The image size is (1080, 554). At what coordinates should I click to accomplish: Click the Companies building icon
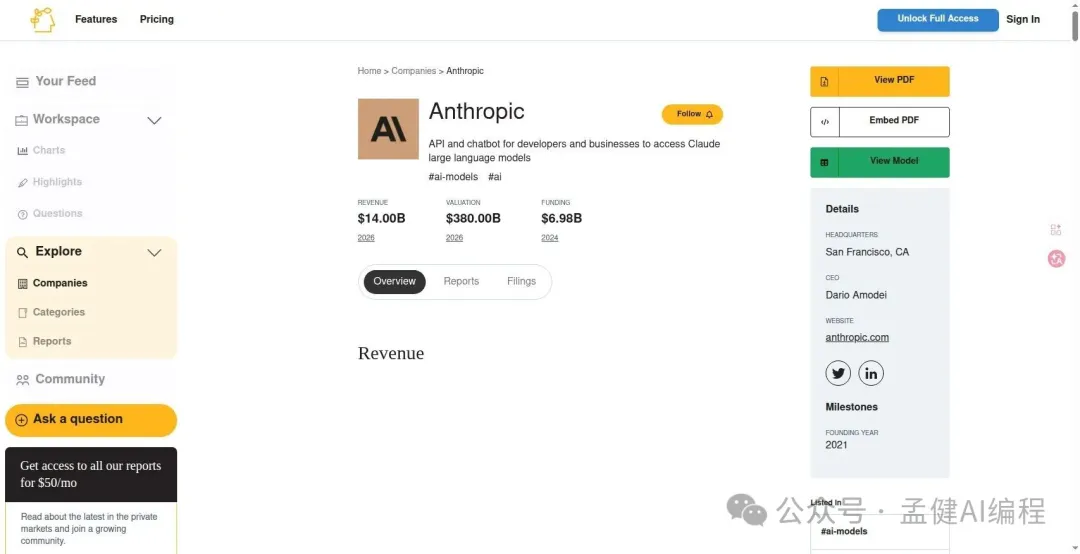click(22, 284)
